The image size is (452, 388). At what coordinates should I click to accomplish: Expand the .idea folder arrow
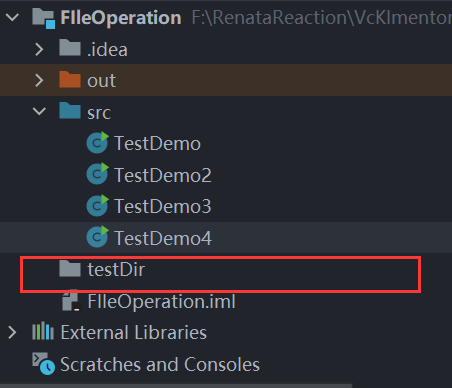(39, 49)
